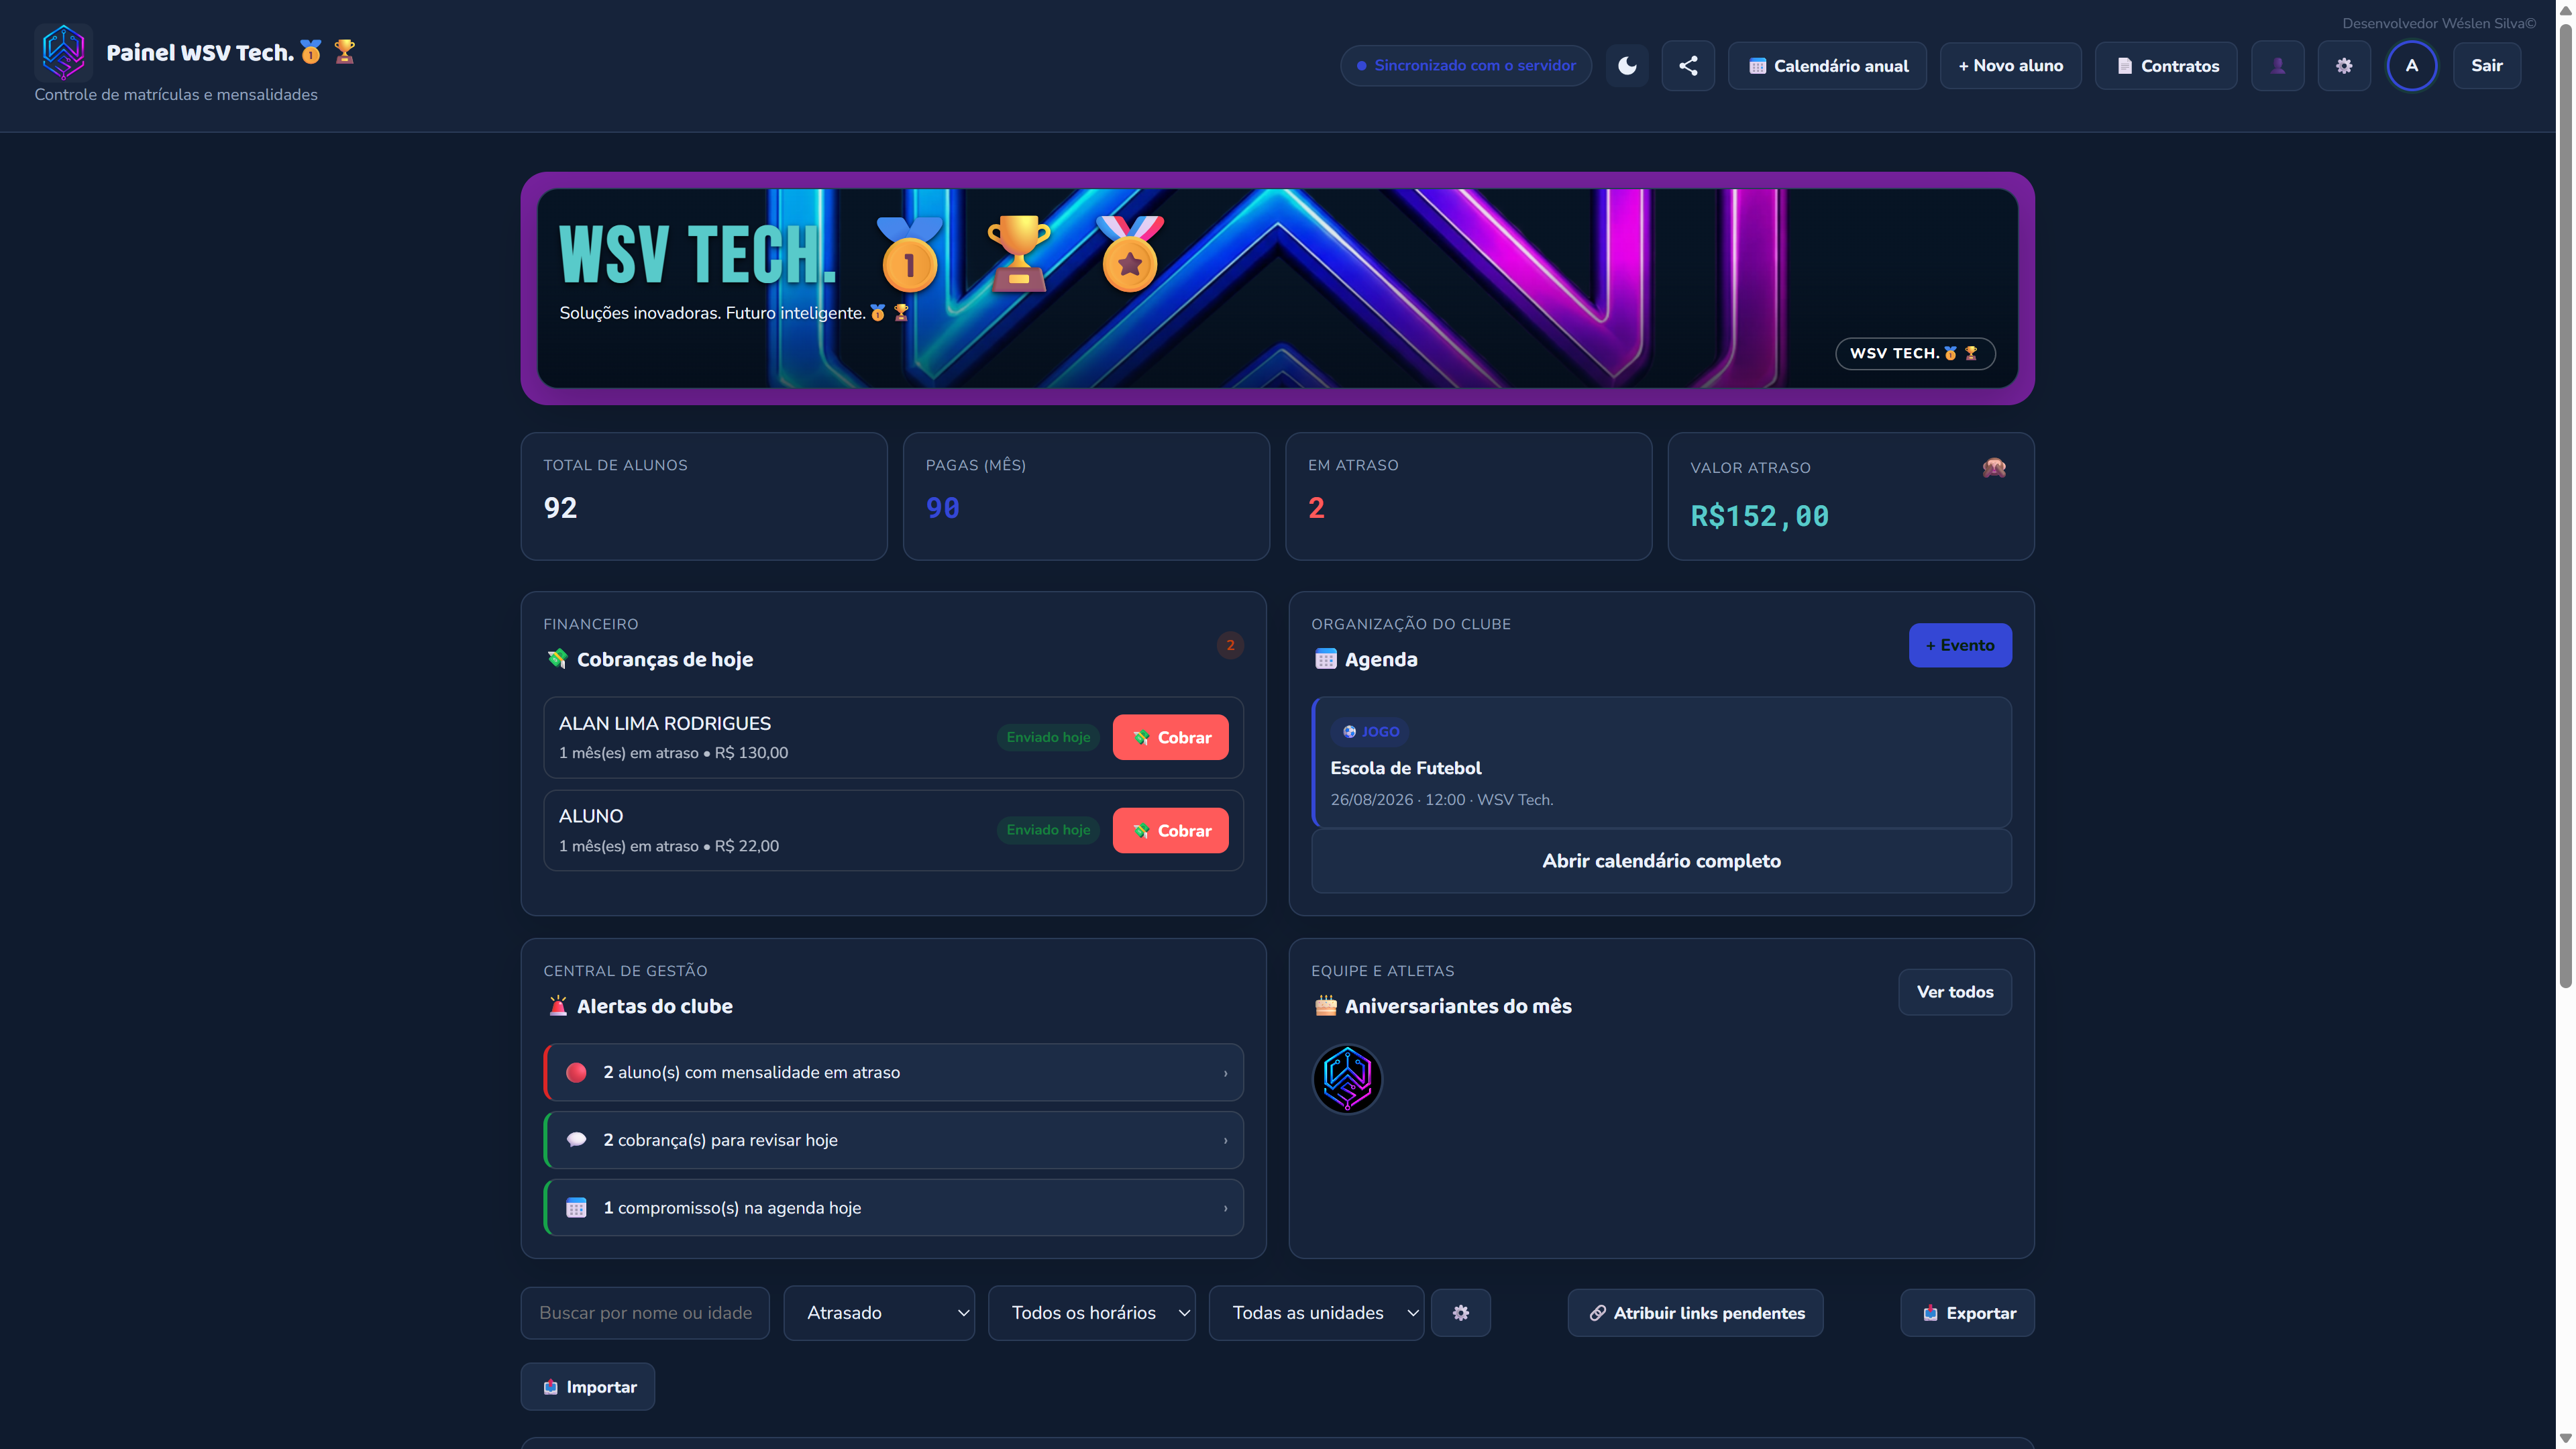Open the settings gear in the top bar

point(2344,66)
